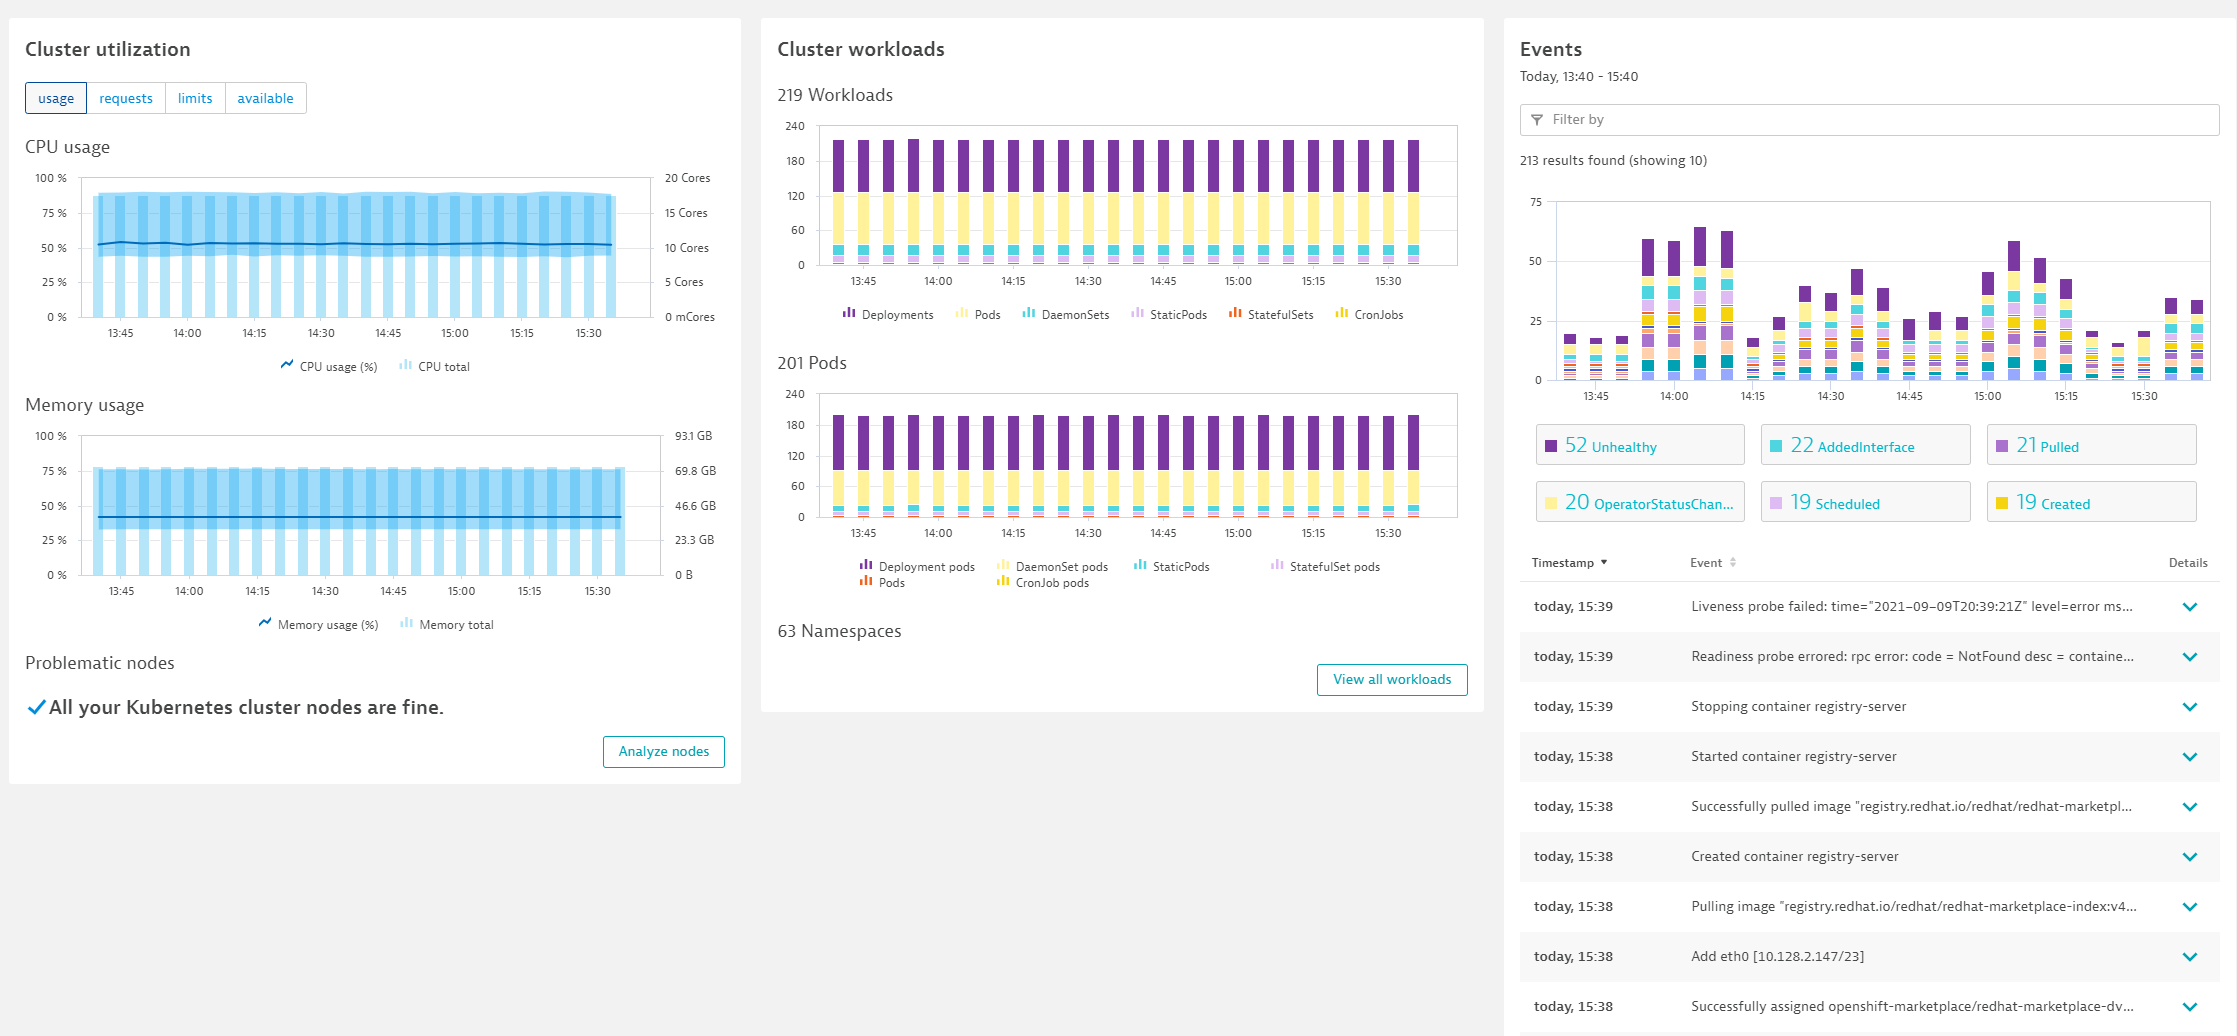This screenshot has width=2237, height=1036.
Task: Click the filter funnel icon in Events
Action: (x=1537, y=120)
